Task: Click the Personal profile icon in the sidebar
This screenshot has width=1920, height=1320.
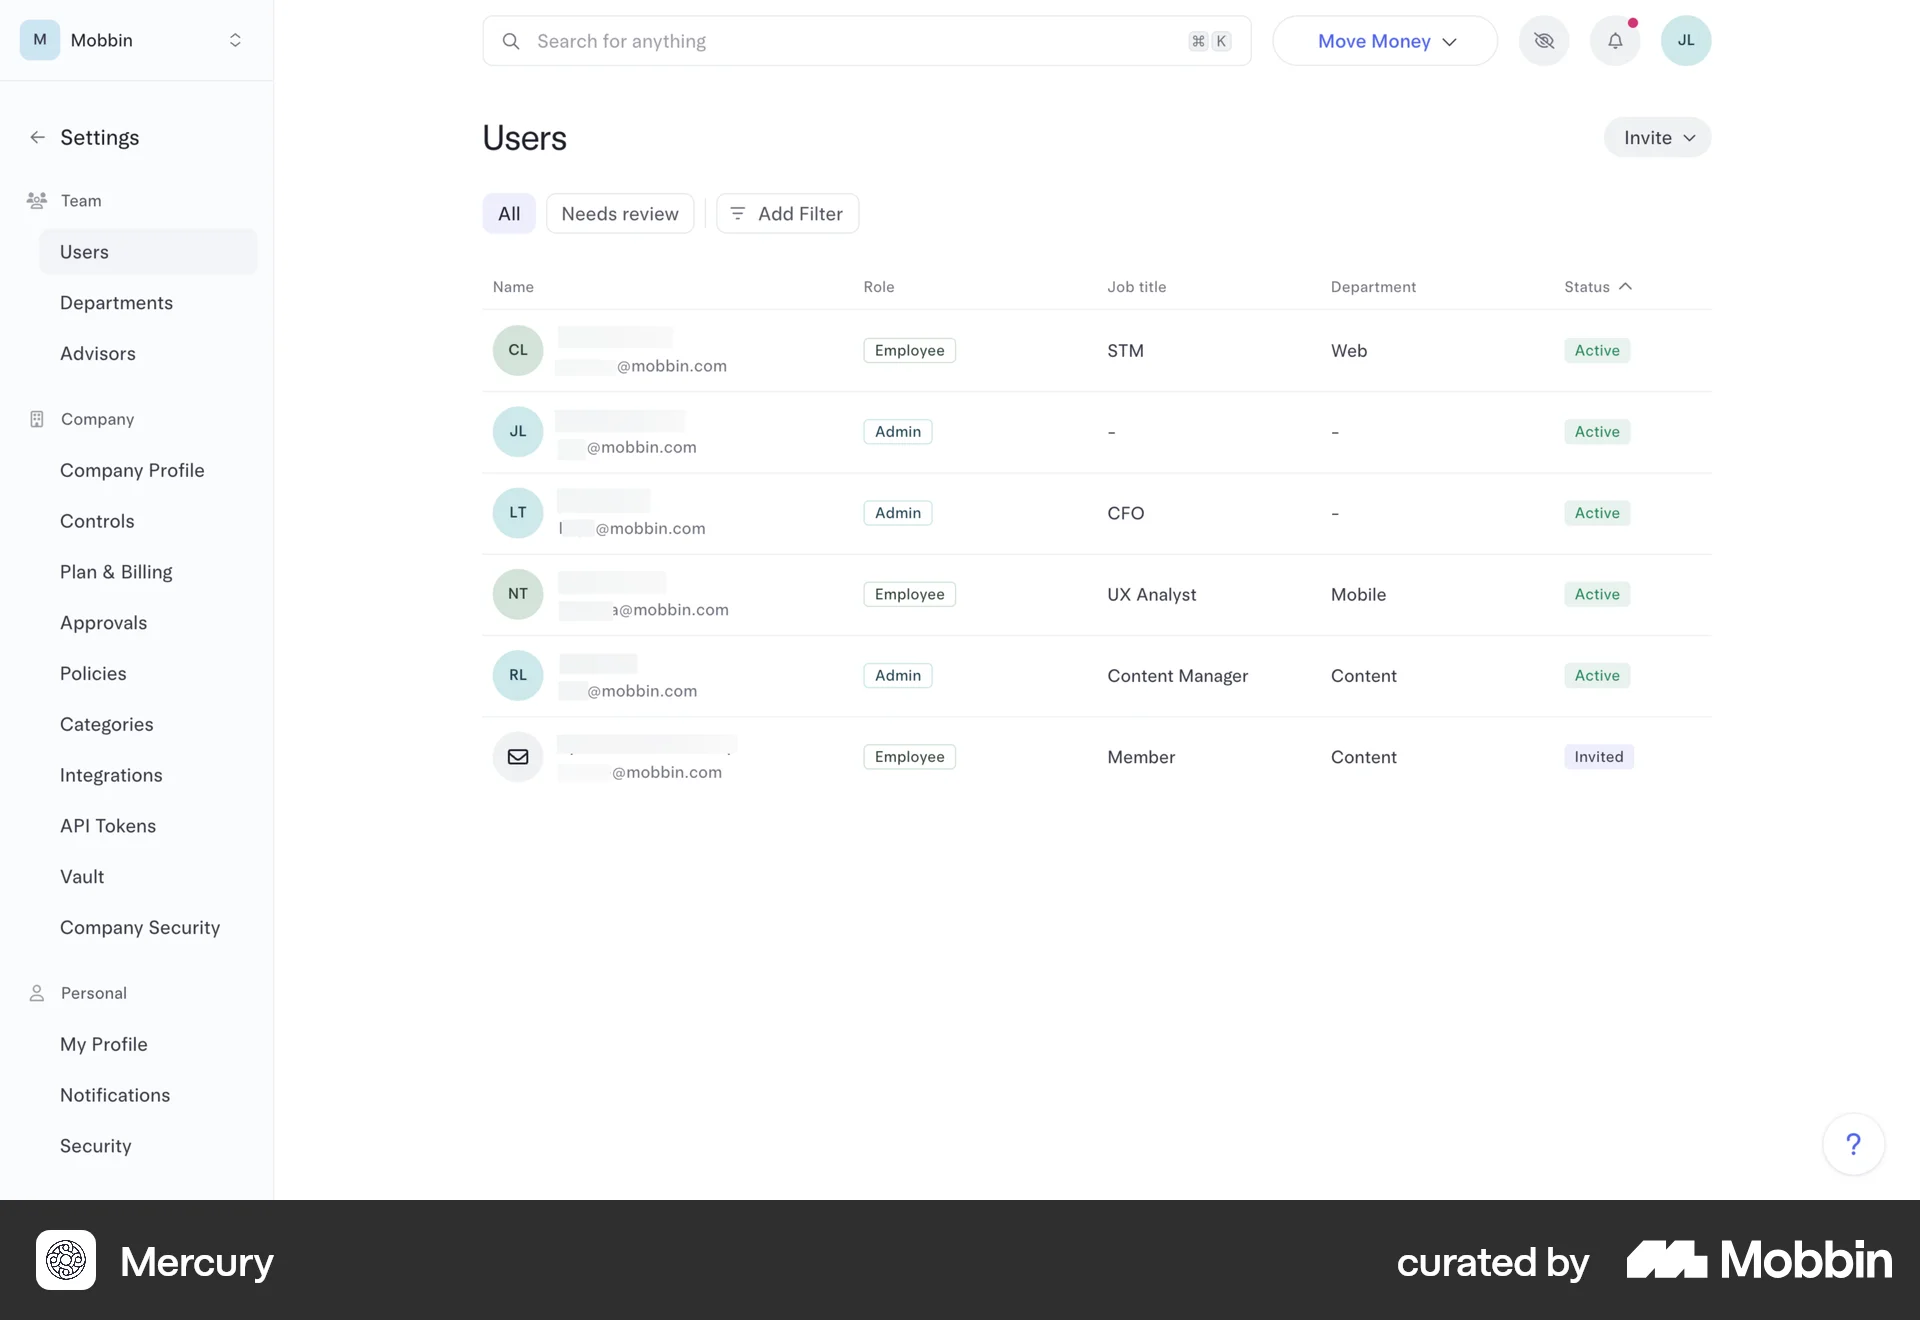Action: (36, 992)
